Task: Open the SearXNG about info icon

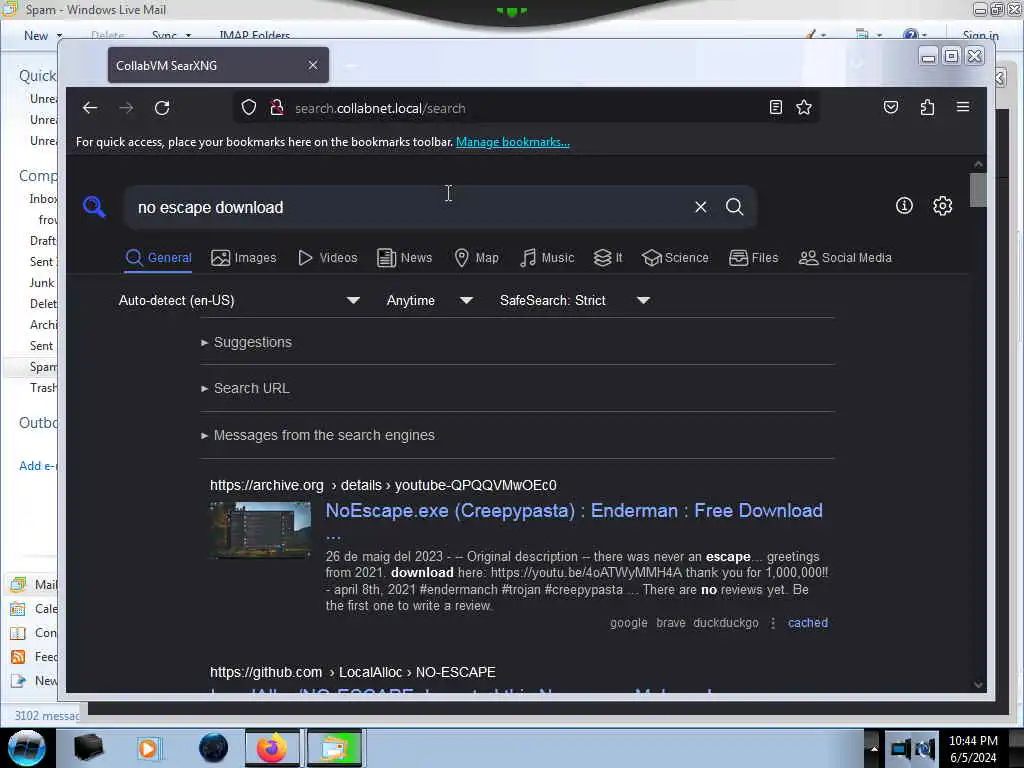Action: pyautogui.click(x=904, y=206)
